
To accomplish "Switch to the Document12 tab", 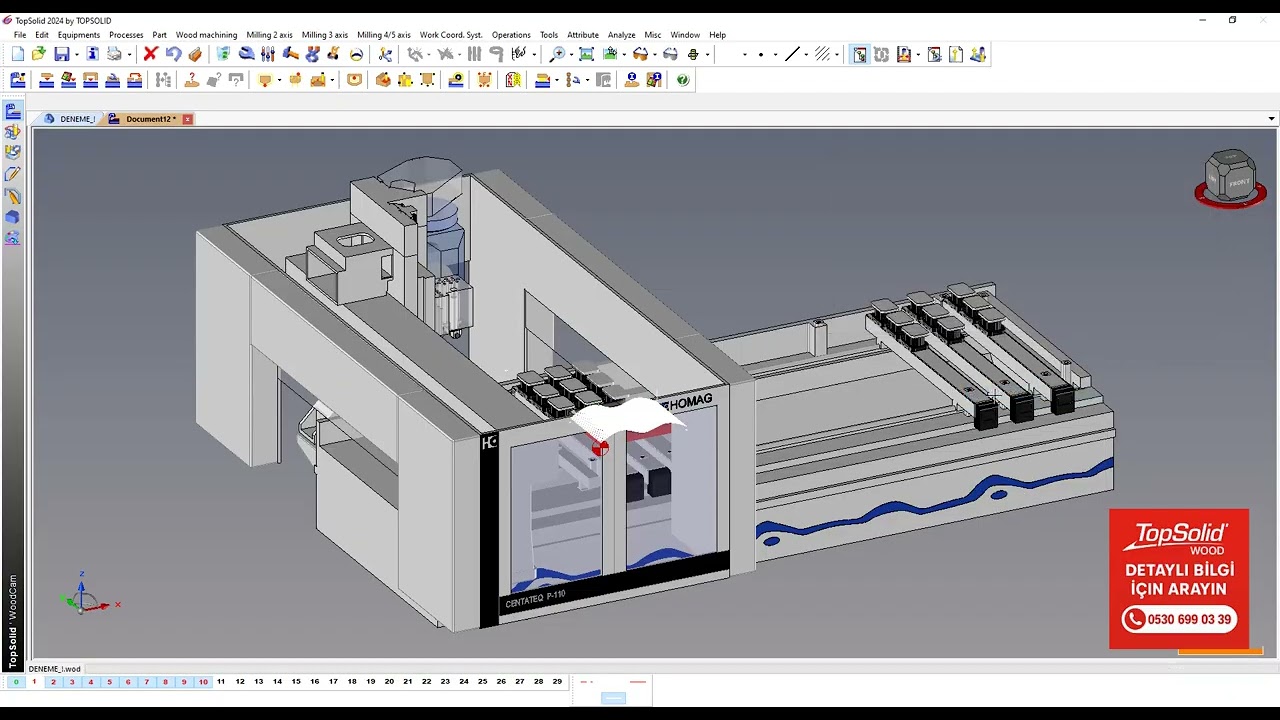I will pos(150,119).
